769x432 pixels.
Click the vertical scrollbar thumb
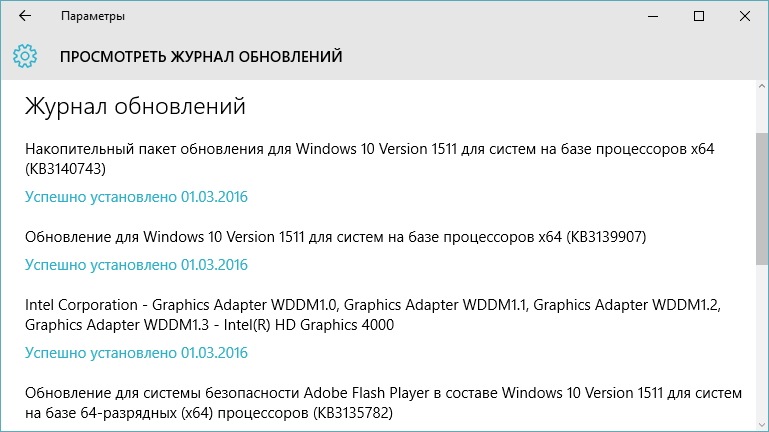[x=762, y=199]
